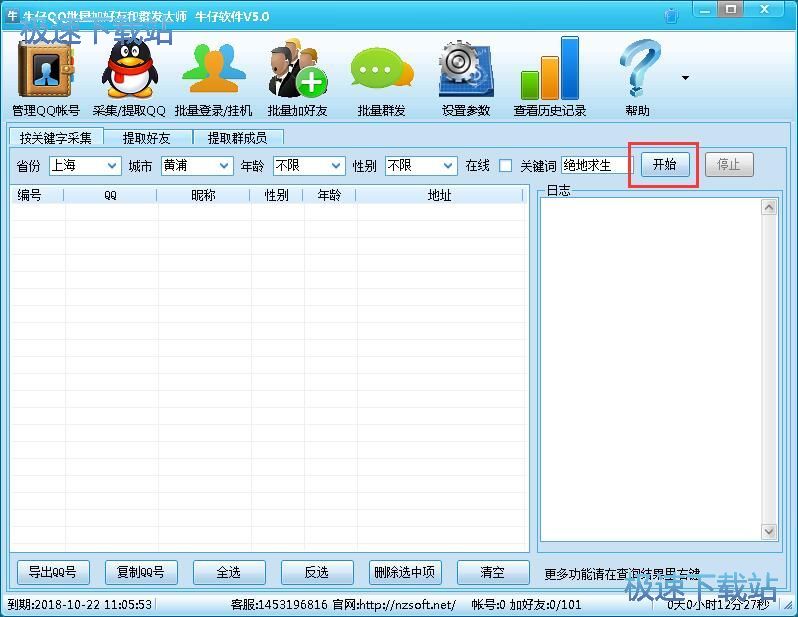Switch to the 提取群成员 tab
Image resolution: width=798 pixels, height=617 pixels.
(237, 137)
